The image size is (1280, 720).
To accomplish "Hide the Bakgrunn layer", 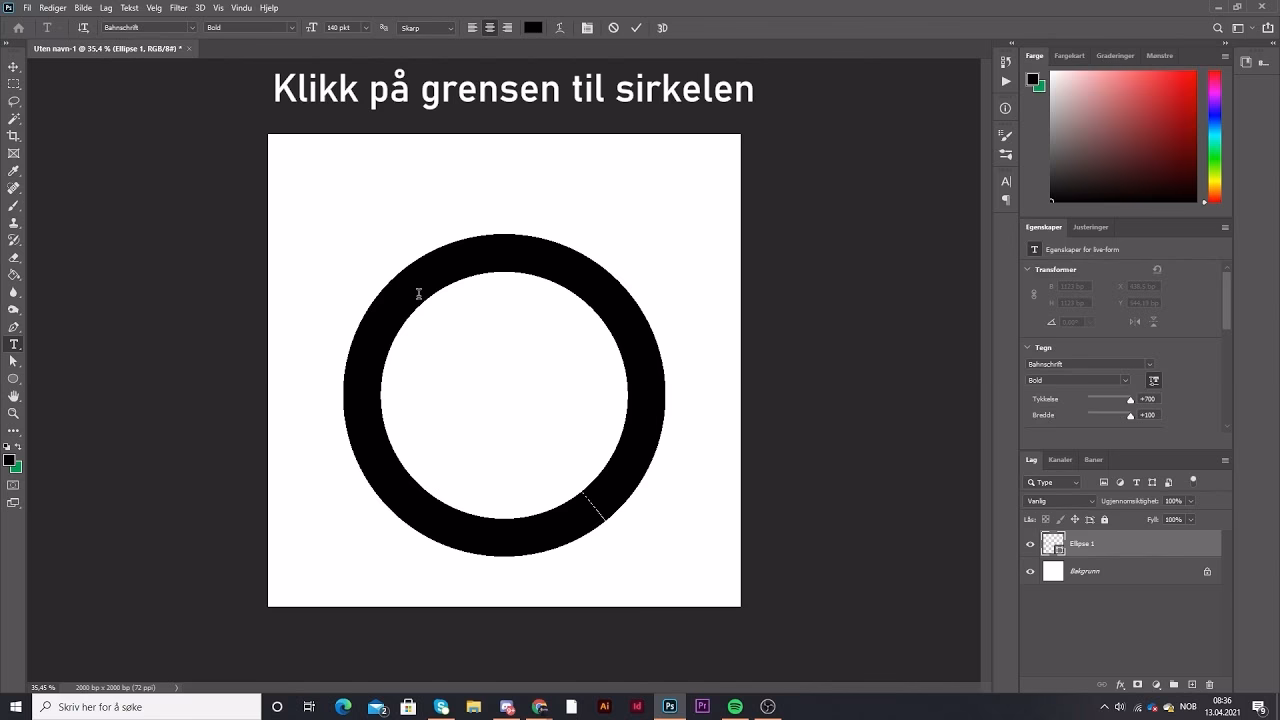I will pyautogui.click(x=1030, y=571).
